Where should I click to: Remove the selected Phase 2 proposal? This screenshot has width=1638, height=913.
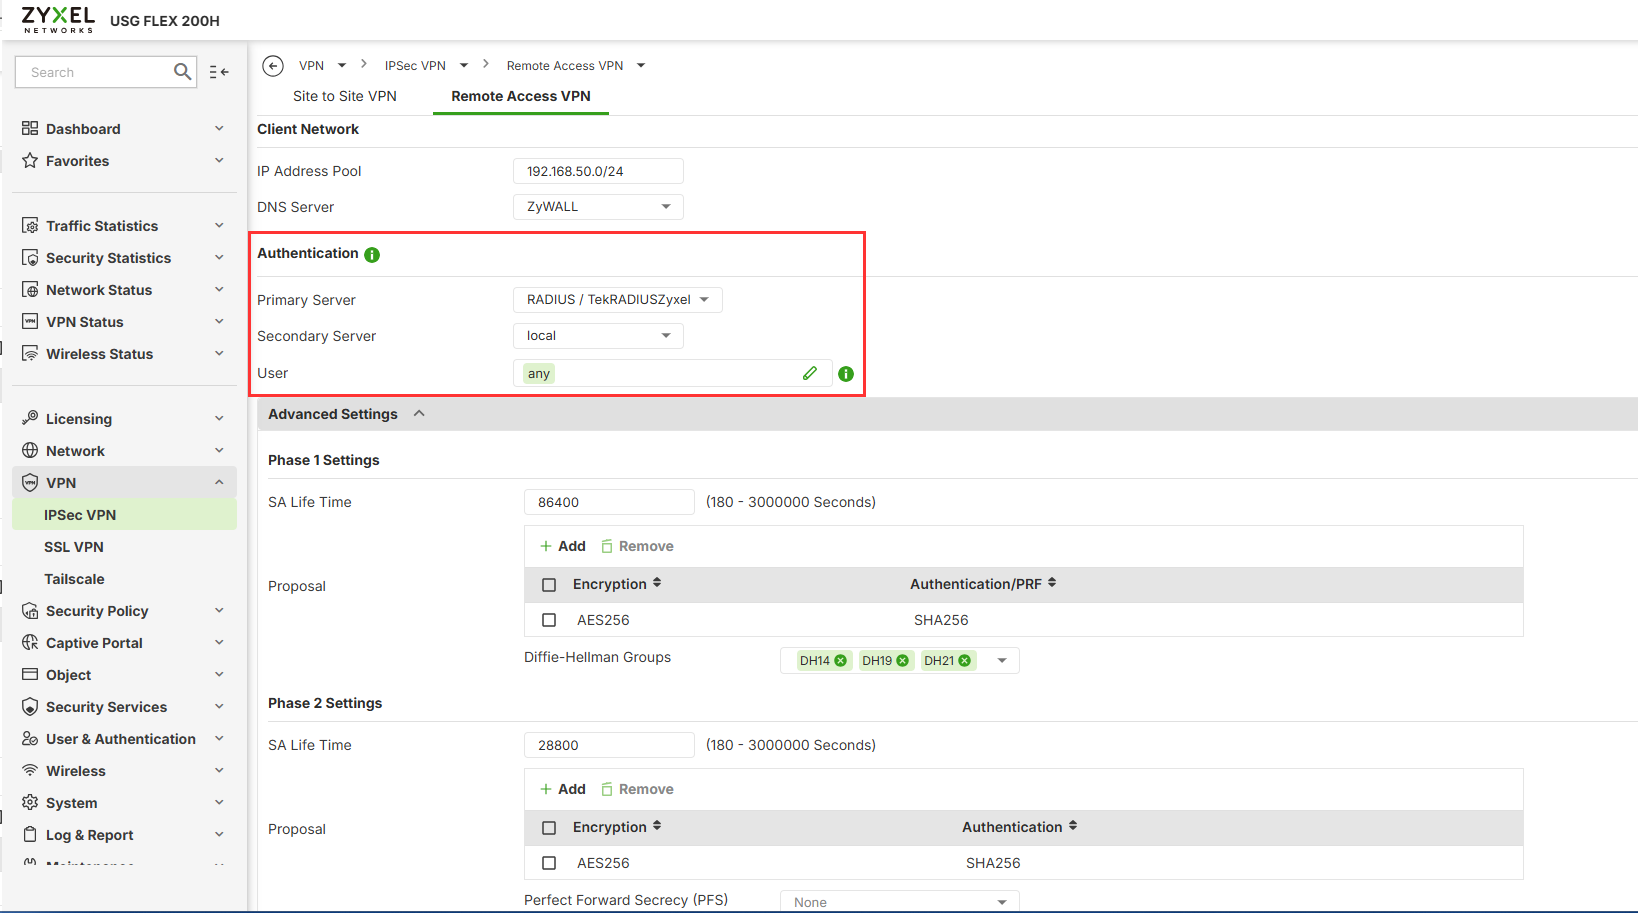point(637,789)
